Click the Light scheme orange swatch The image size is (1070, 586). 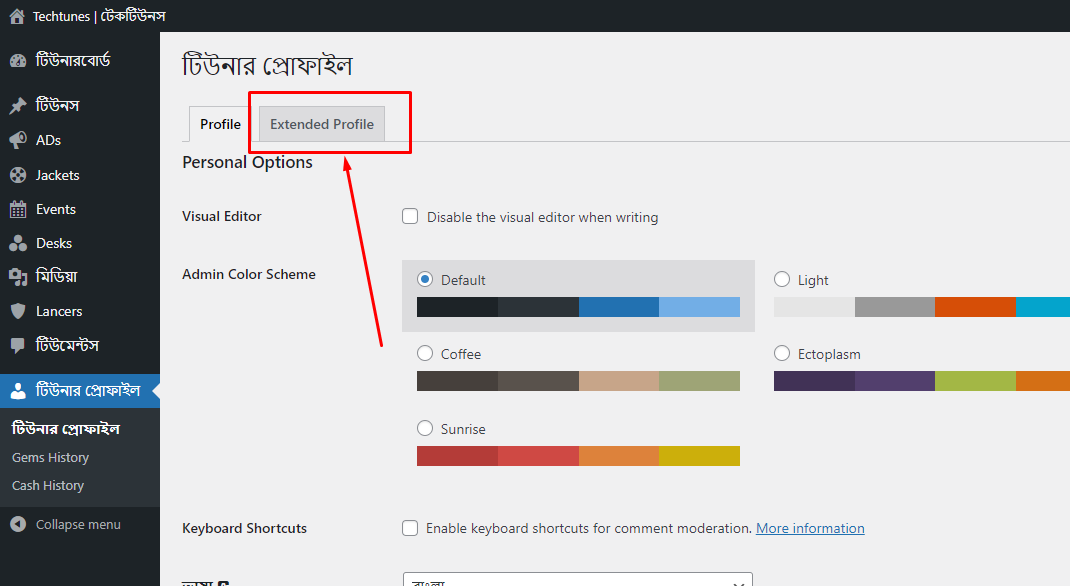tap(975, 307)
